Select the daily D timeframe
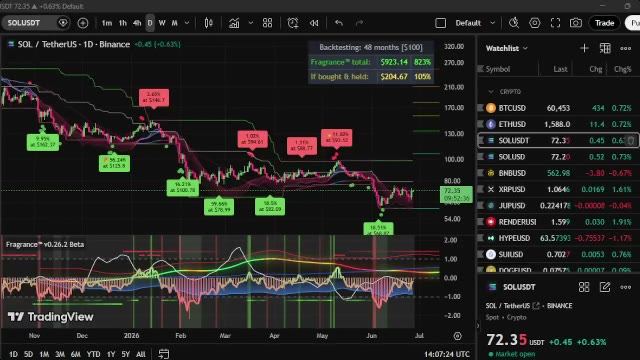640x360 pixels. [150, 23]
